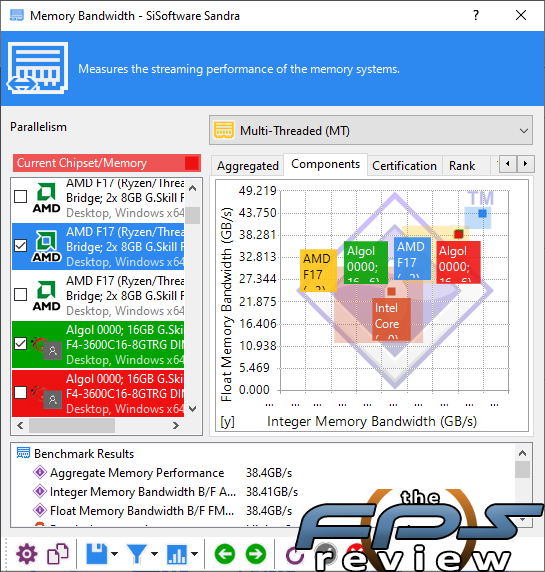Click the Benchmark Results heading
This screenshot has width=545, height=572.
coord(84,453)
